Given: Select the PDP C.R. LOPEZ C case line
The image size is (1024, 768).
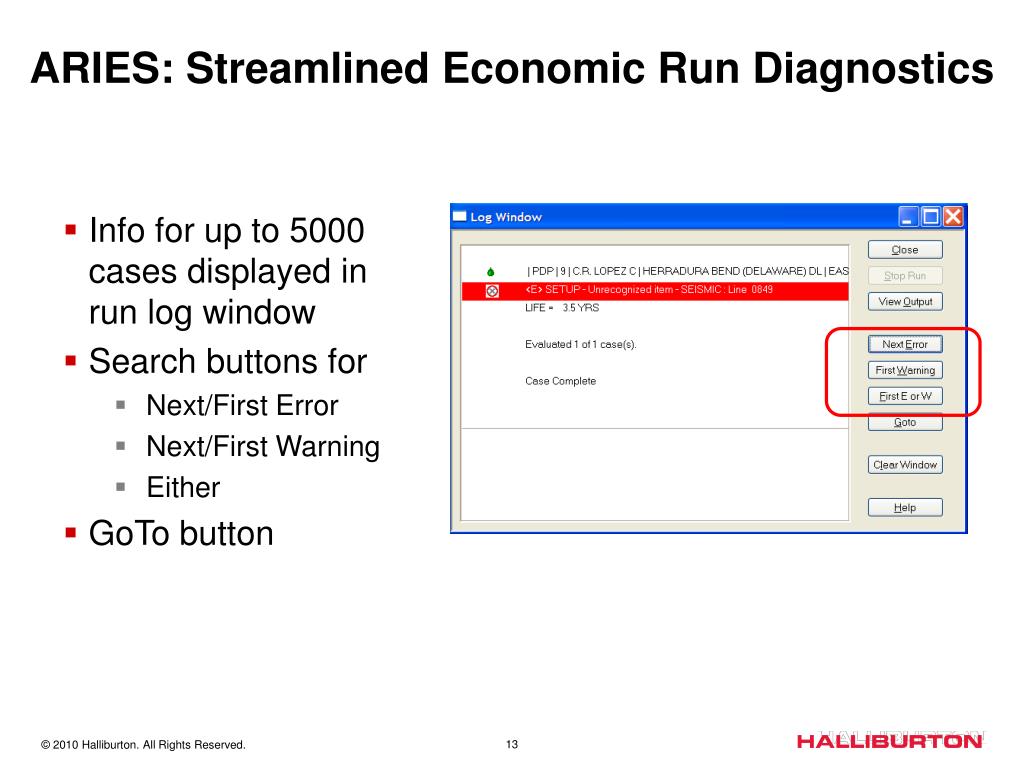Looking at the screenshot, I should pos(687,271).
